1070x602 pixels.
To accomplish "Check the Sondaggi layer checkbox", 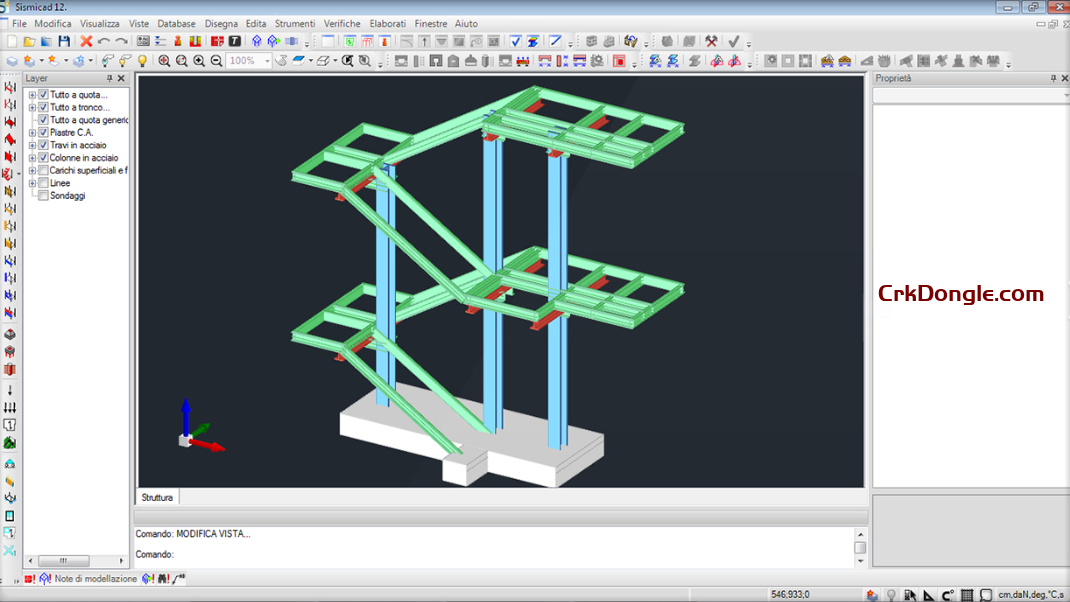I will coord(43,196).
